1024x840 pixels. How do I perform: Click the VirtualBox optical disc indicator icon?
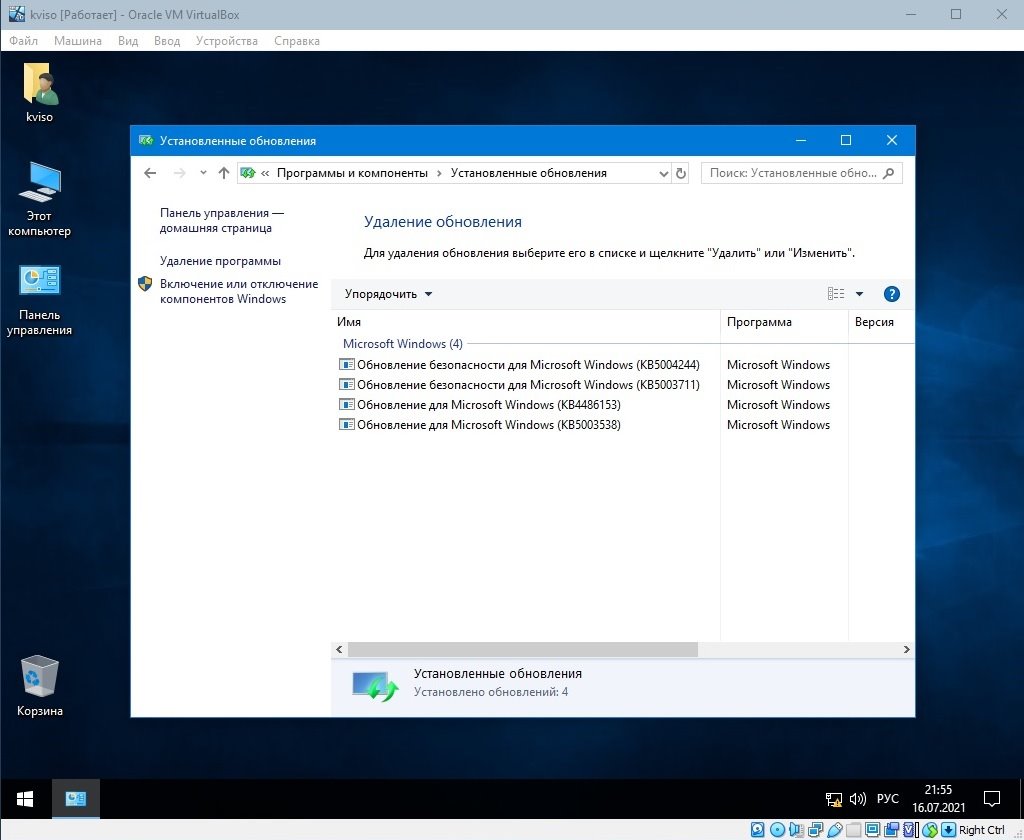click(x=777, y=830)
